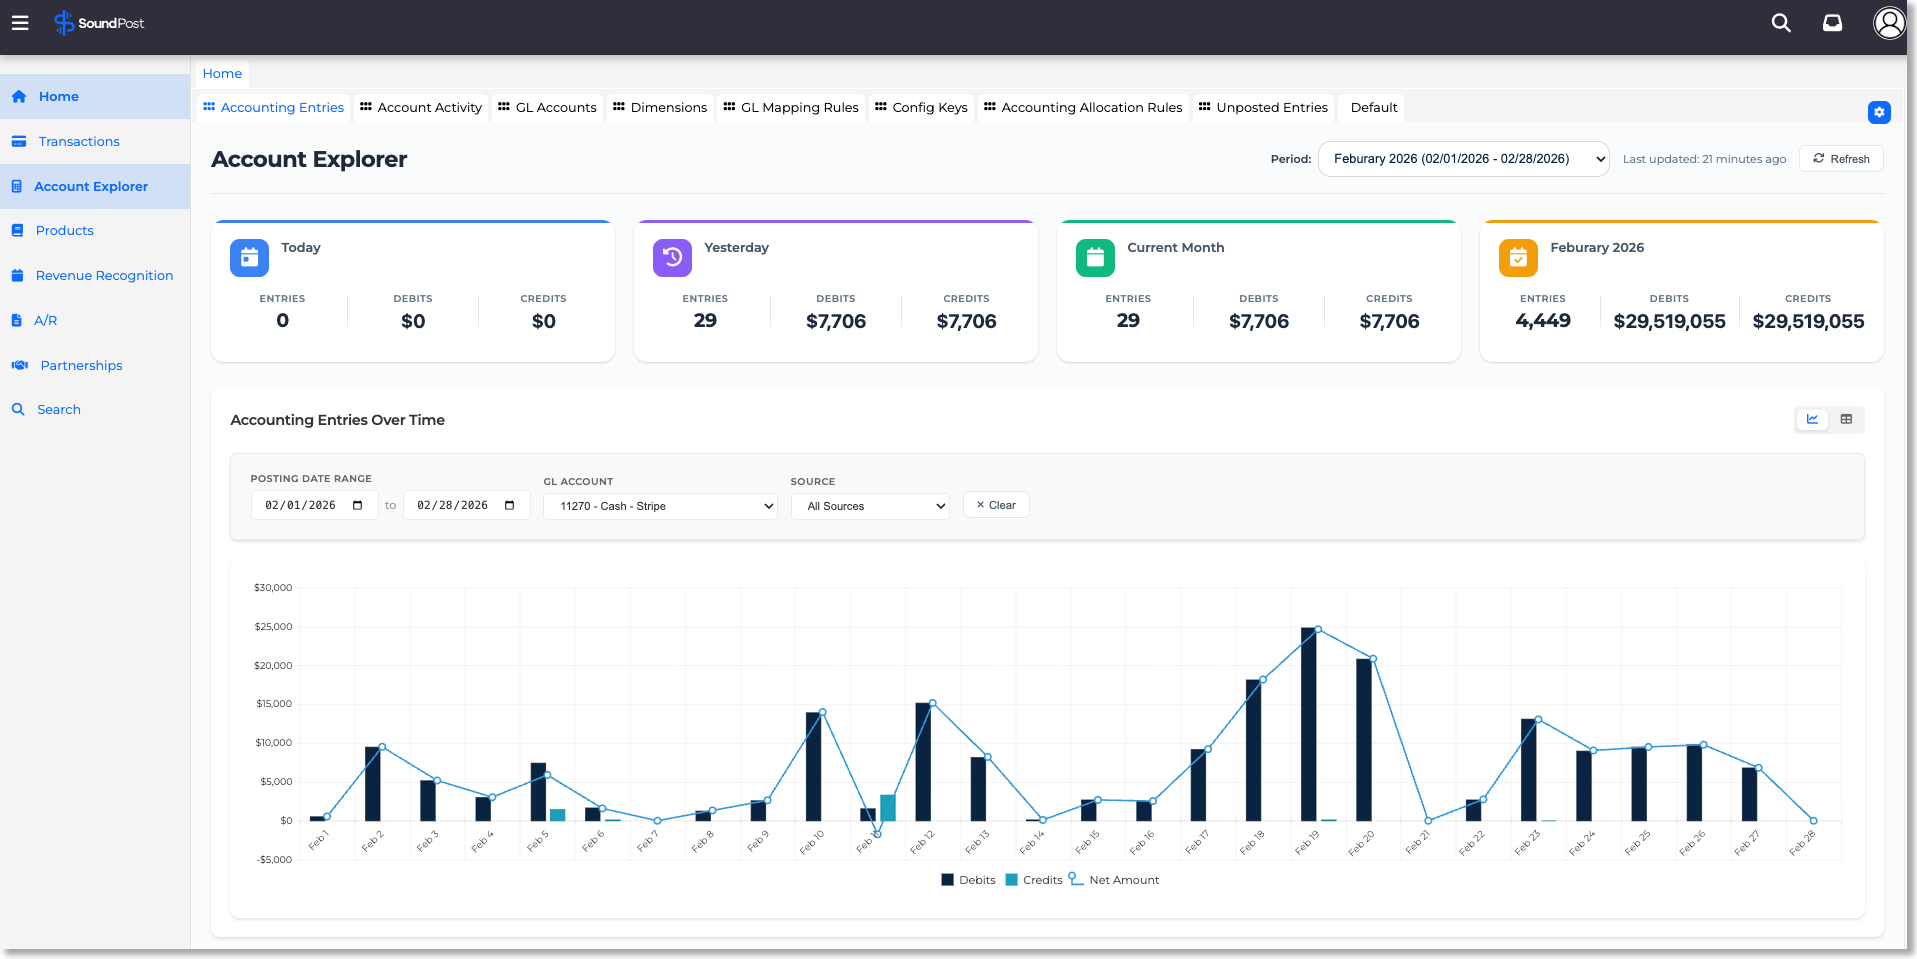The image size is (1917, 959).
Task: Click the search magnifier icon in header
Action: [1781, 23]
